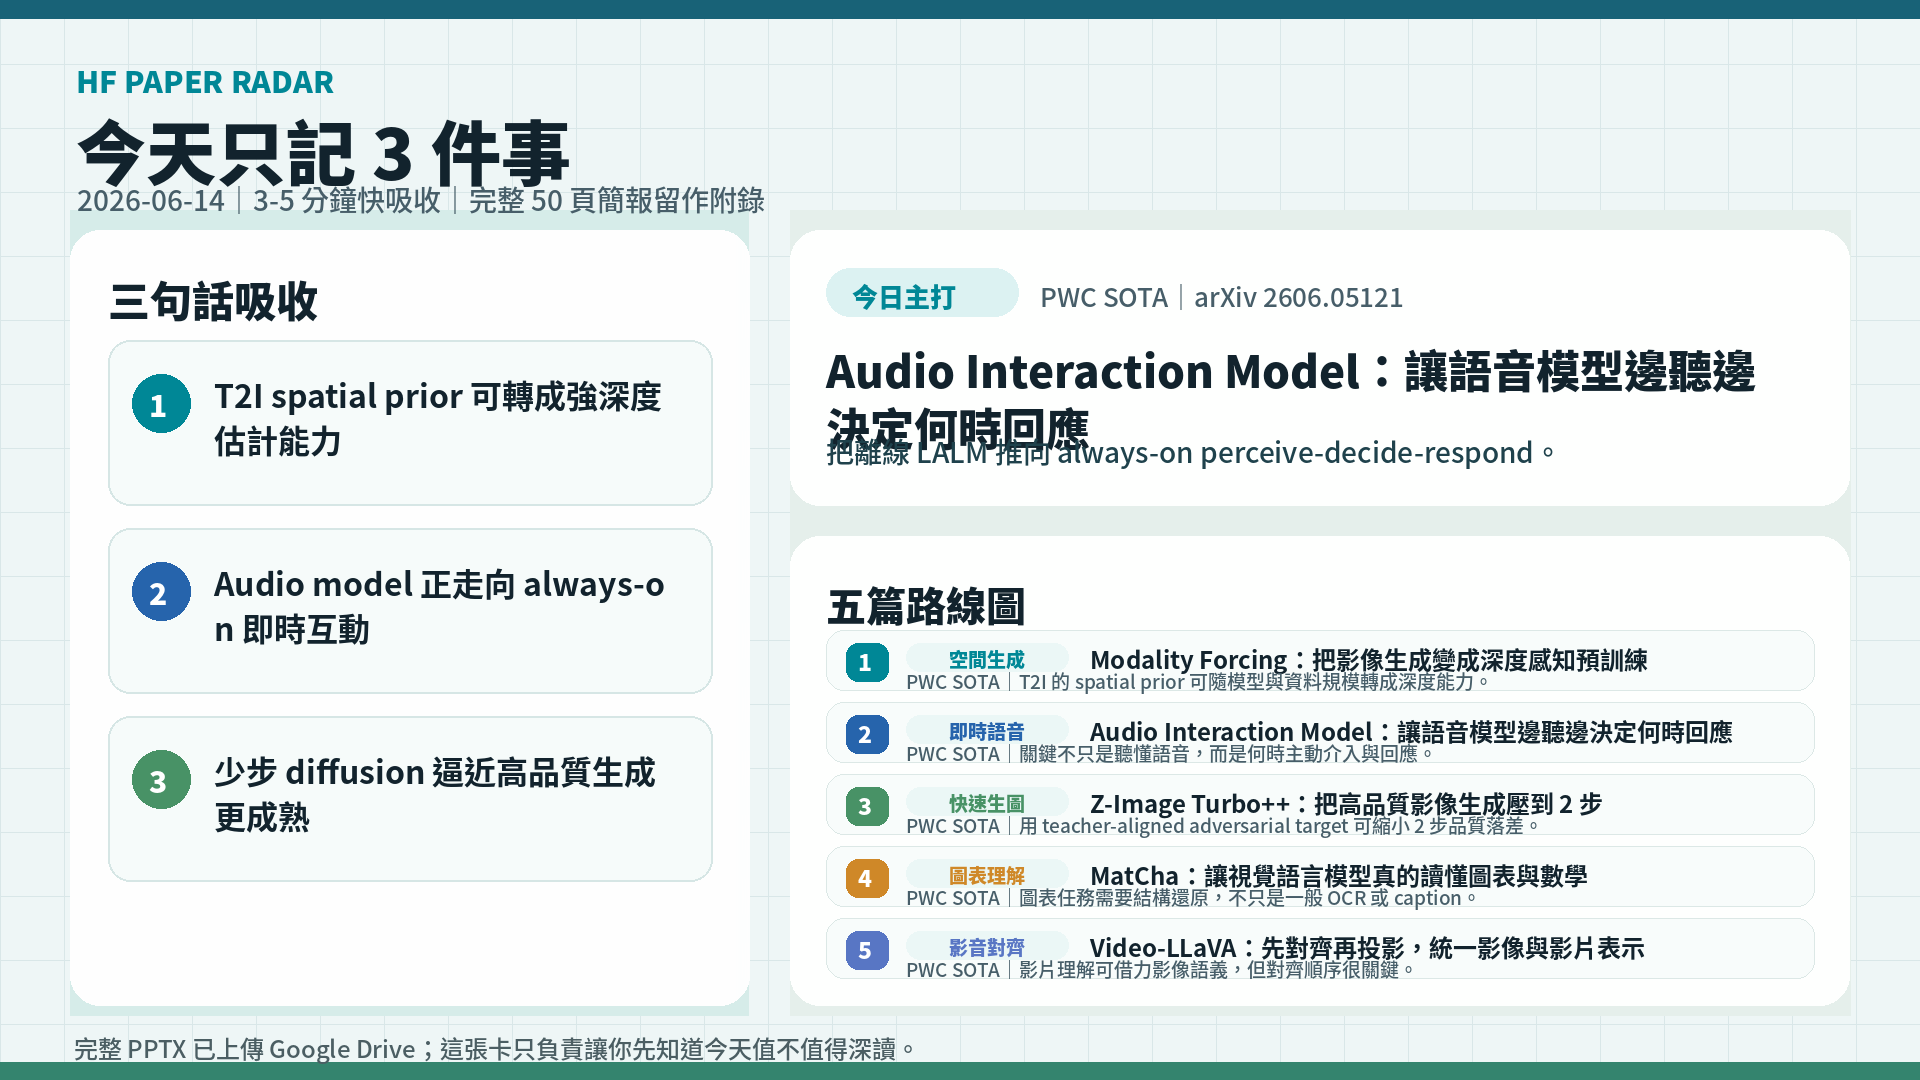Click the blue 2 badge in the Audio Interaction Model row
The image size is (1920, 1080).
point(867,734)
